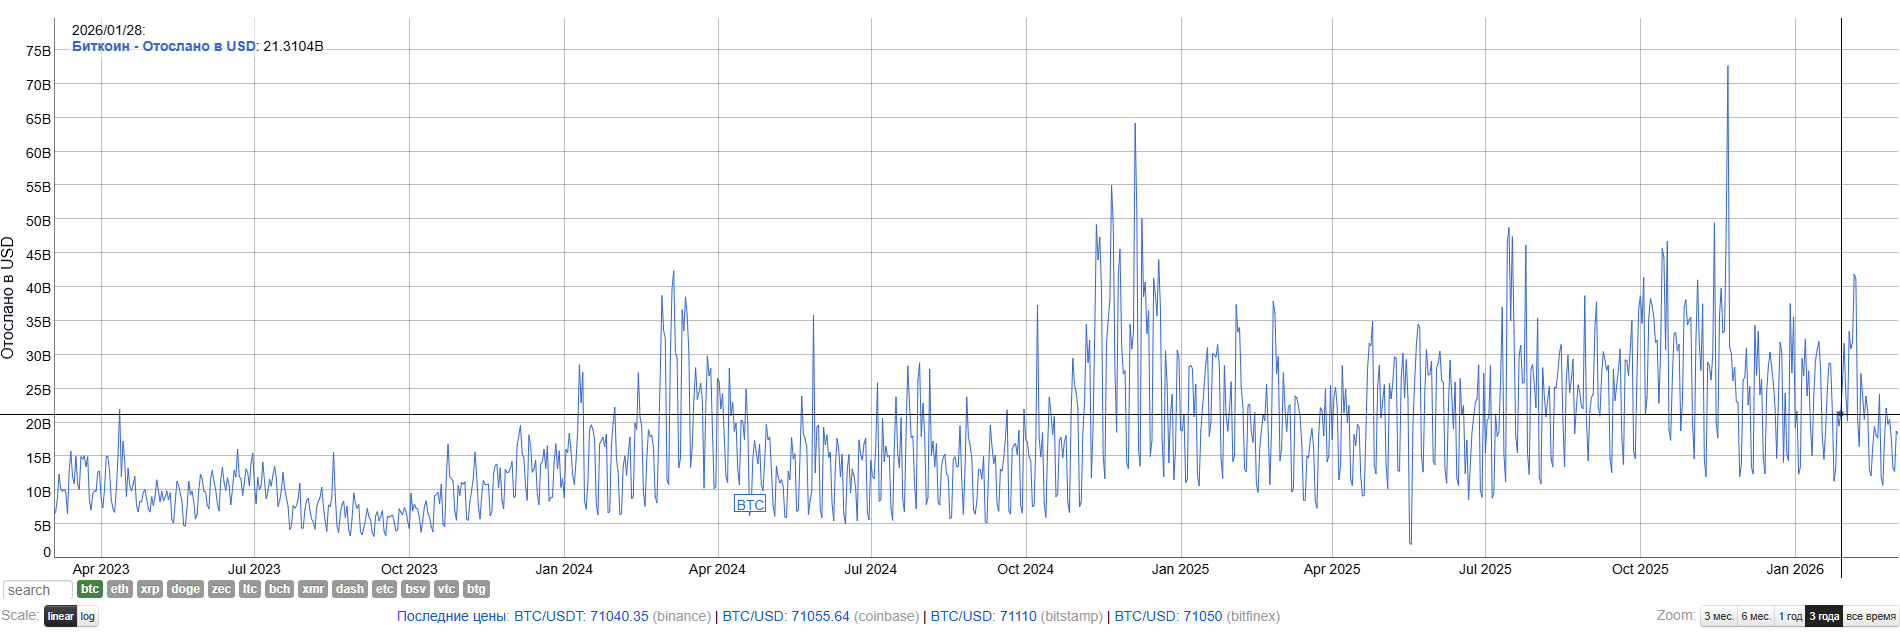Screen dimensions: 1900x632
Task: Open the BTC/USD bitfinex price link
Action: 1168,616
